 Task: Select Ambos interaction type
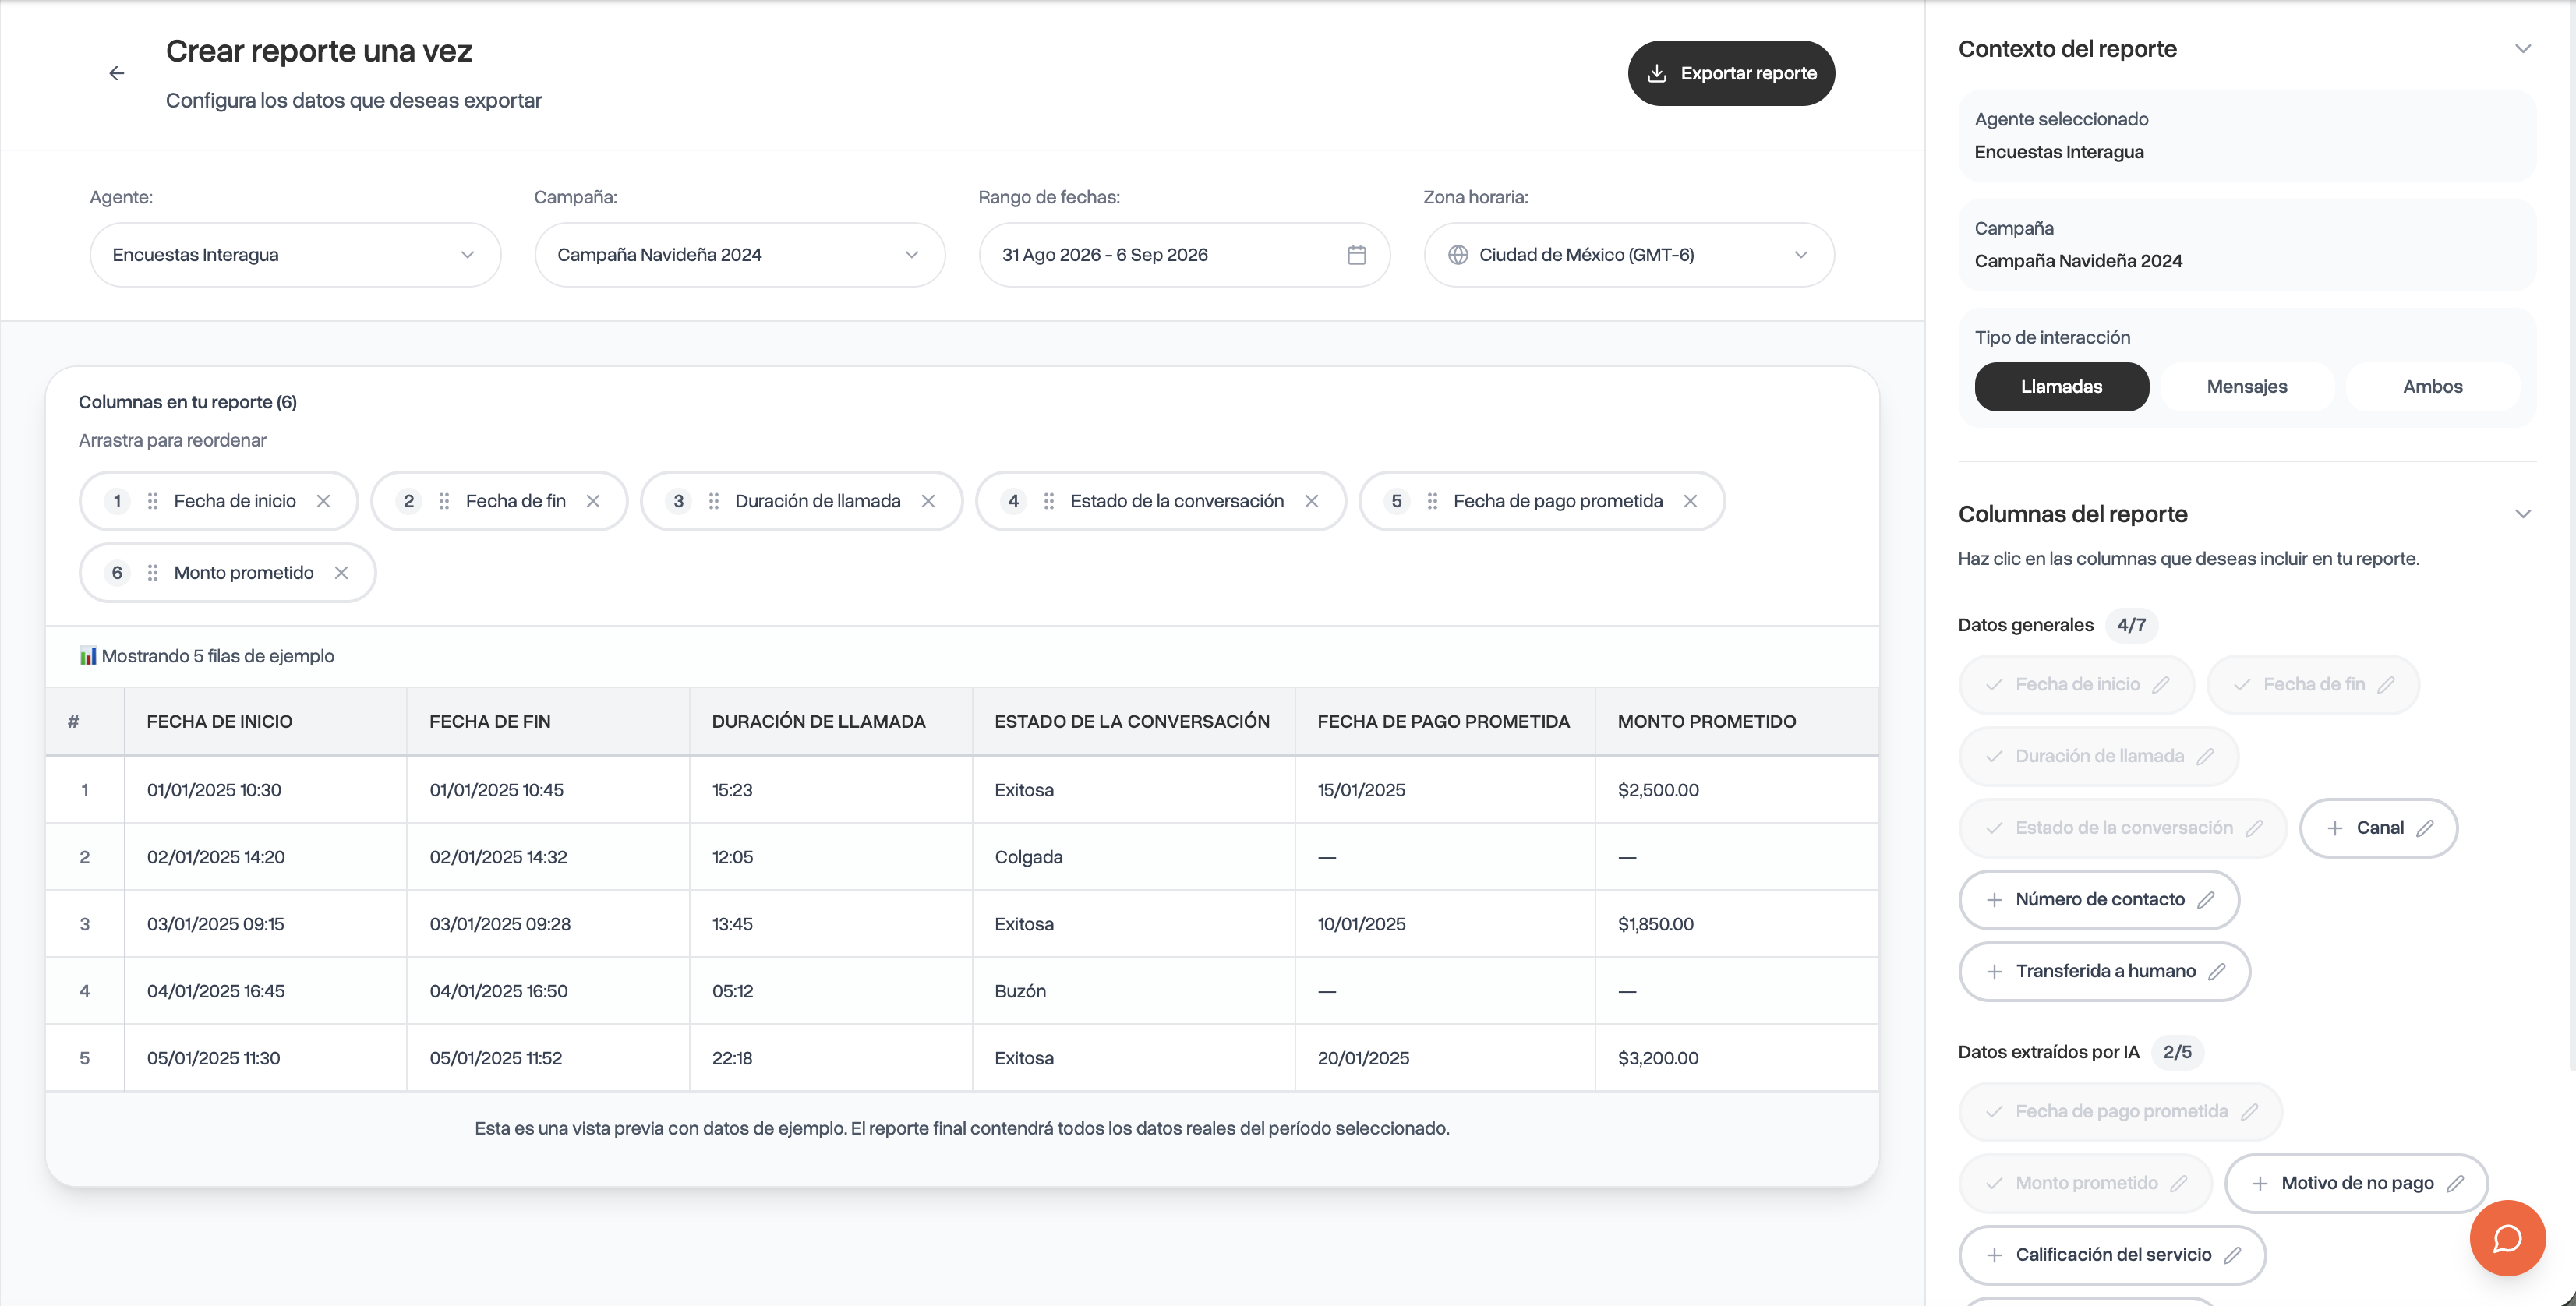click(x=2432, y=387)
